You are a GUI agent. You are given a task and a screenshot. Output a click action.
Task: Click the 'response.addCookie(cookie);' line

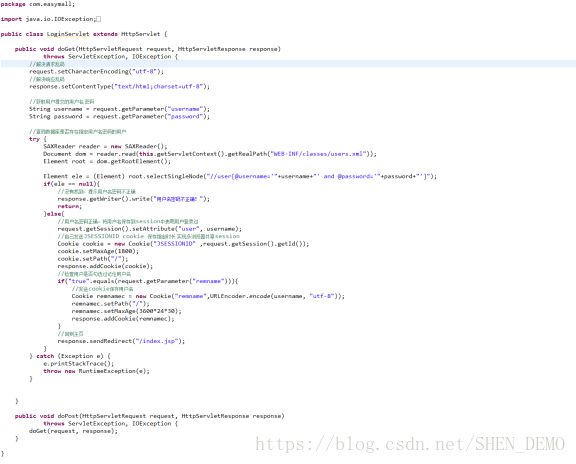(x=105, y=266)
